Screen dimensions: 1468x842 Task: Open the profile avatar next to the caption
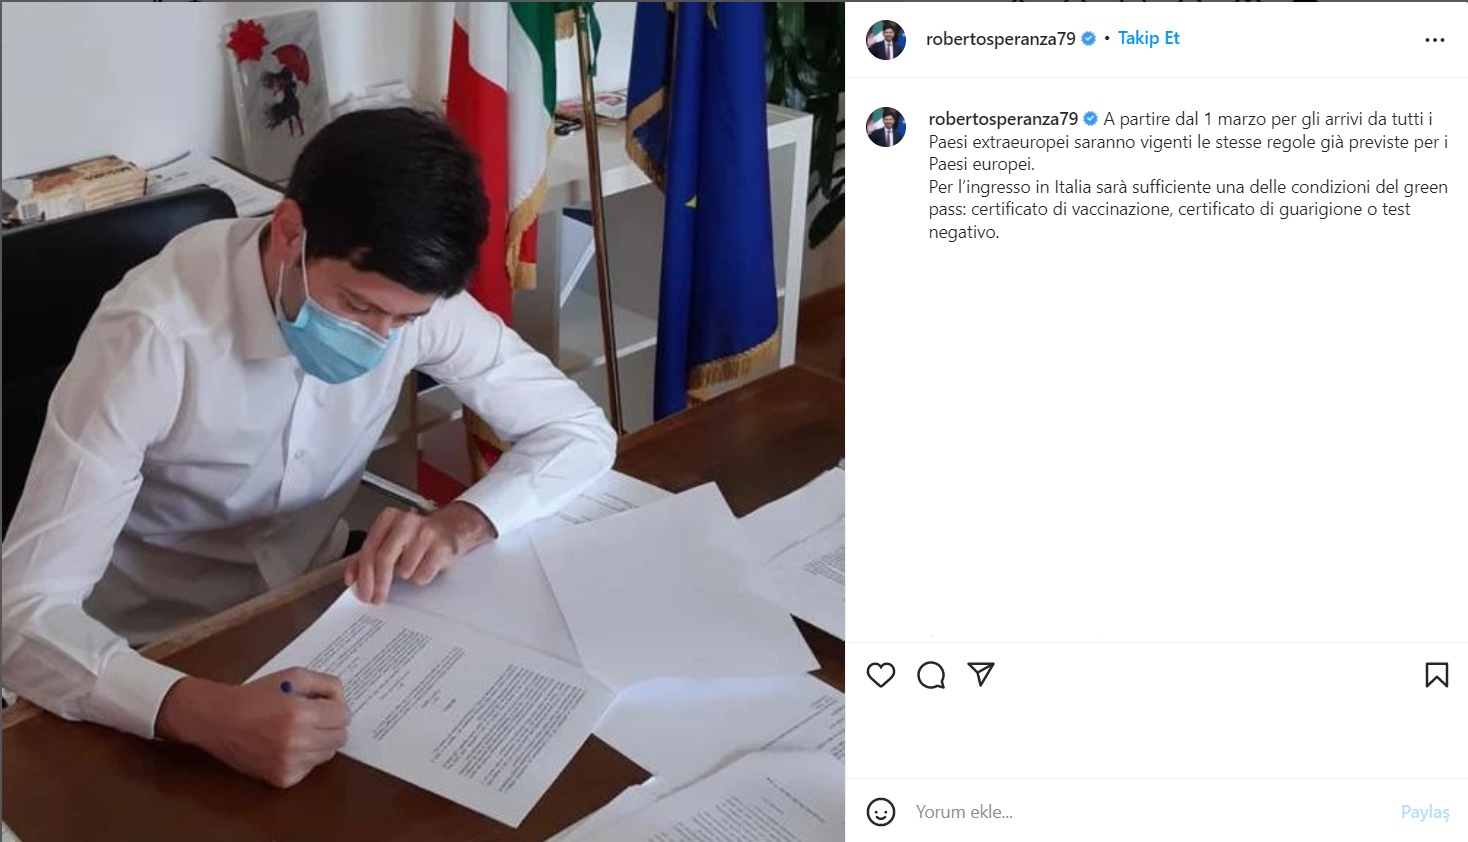click(x=886, y=127)
